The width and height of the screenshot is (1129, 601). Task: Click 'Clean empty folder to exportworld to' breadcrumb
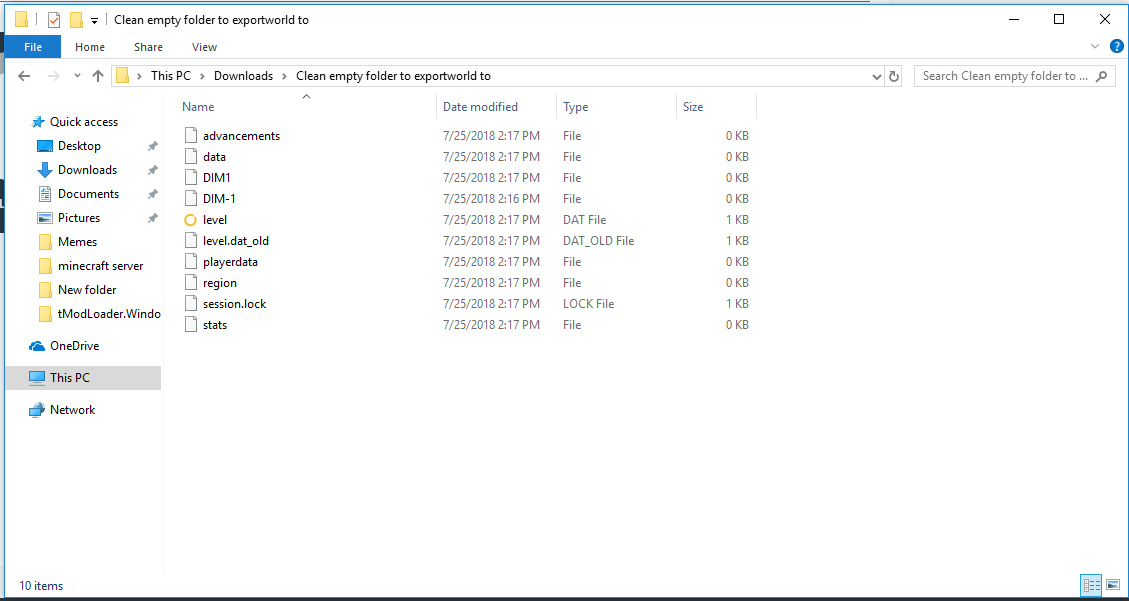pyautogui.click(x=393, y=76)
